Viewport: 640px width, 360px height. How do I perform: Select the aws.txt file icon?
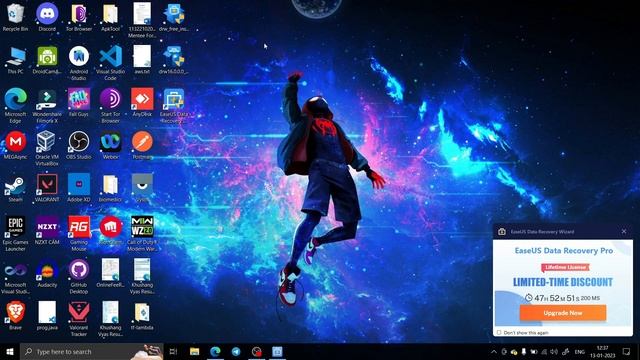click(x=142, y=60)
